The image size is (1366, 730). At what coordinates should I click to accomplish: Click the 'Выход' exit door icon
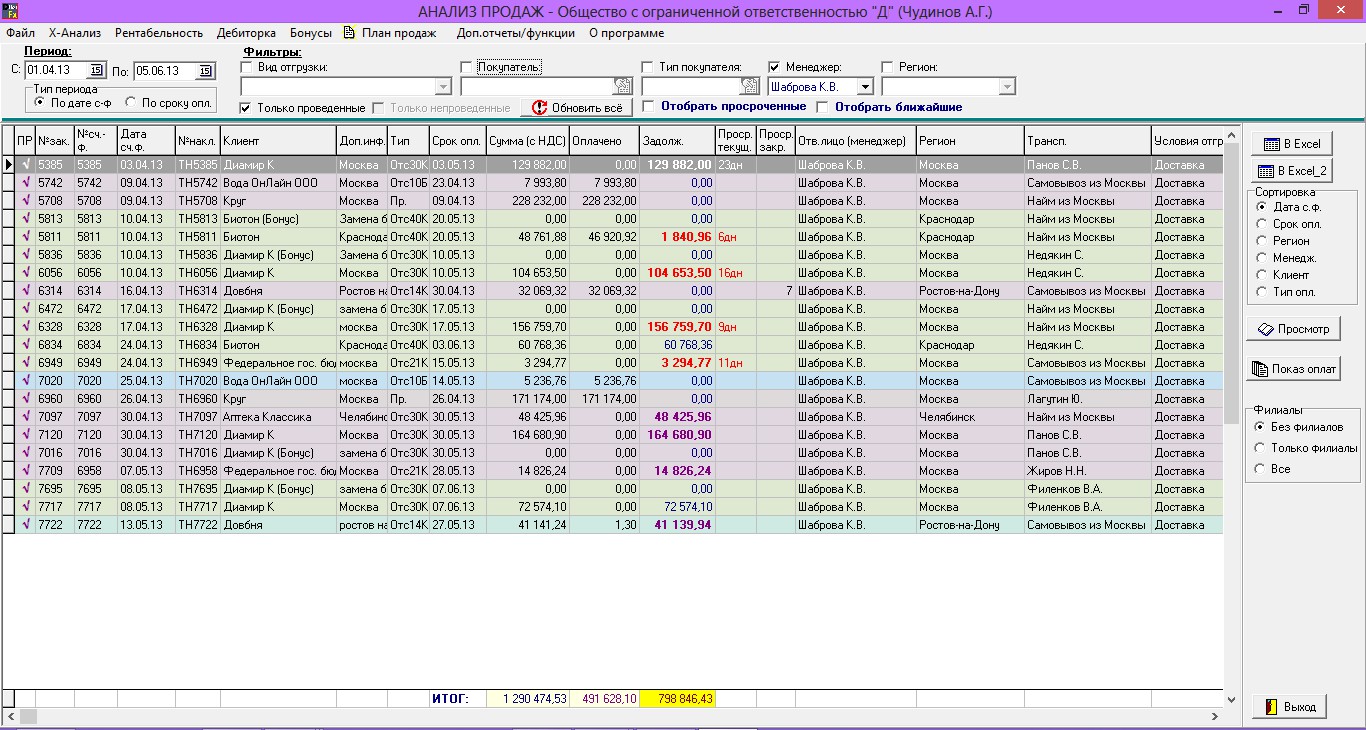(x=1272, y=706)
